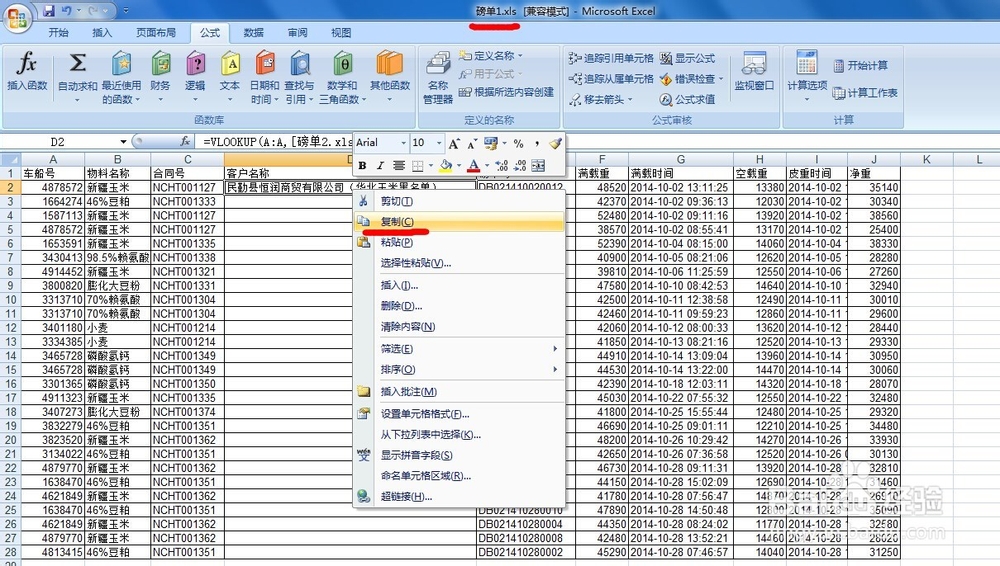
Task: Click 根据所选内容创建 button
Action: pyautogui.click(x=506, y=93)
